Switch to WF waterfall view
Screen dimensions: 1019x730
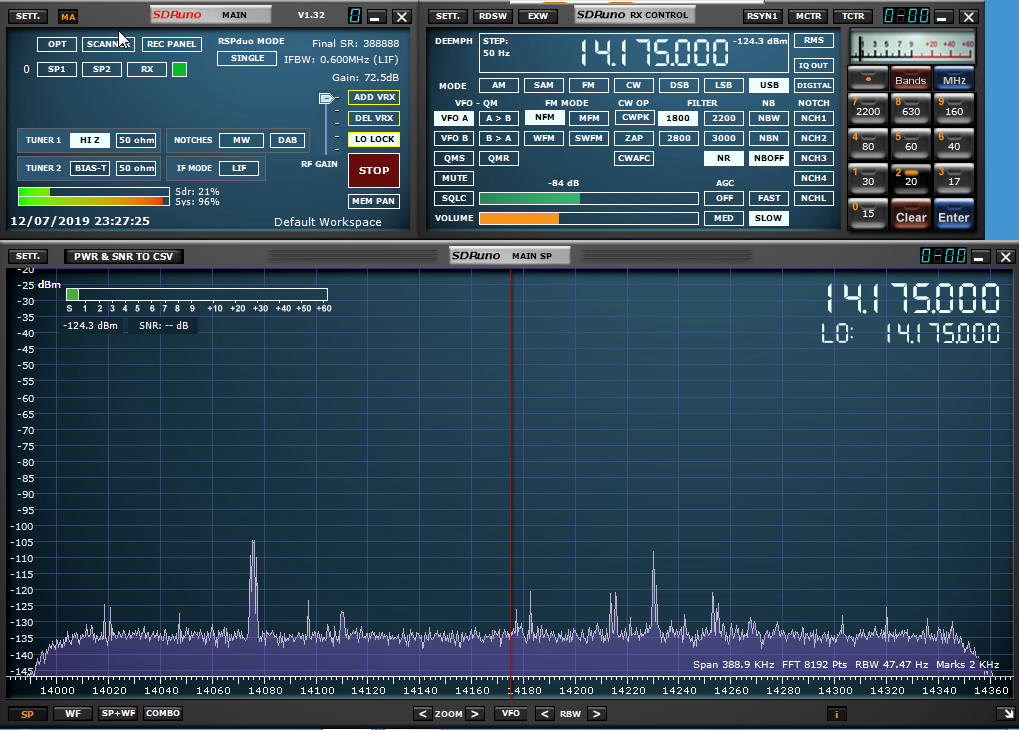click(73, 714)
